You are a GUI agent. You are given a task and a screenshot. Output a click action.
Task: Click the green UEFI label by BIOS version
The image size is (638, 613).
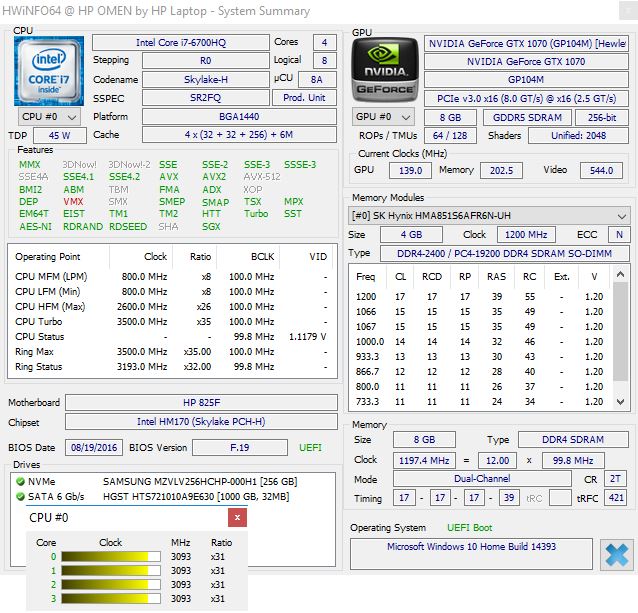(310, 447)
